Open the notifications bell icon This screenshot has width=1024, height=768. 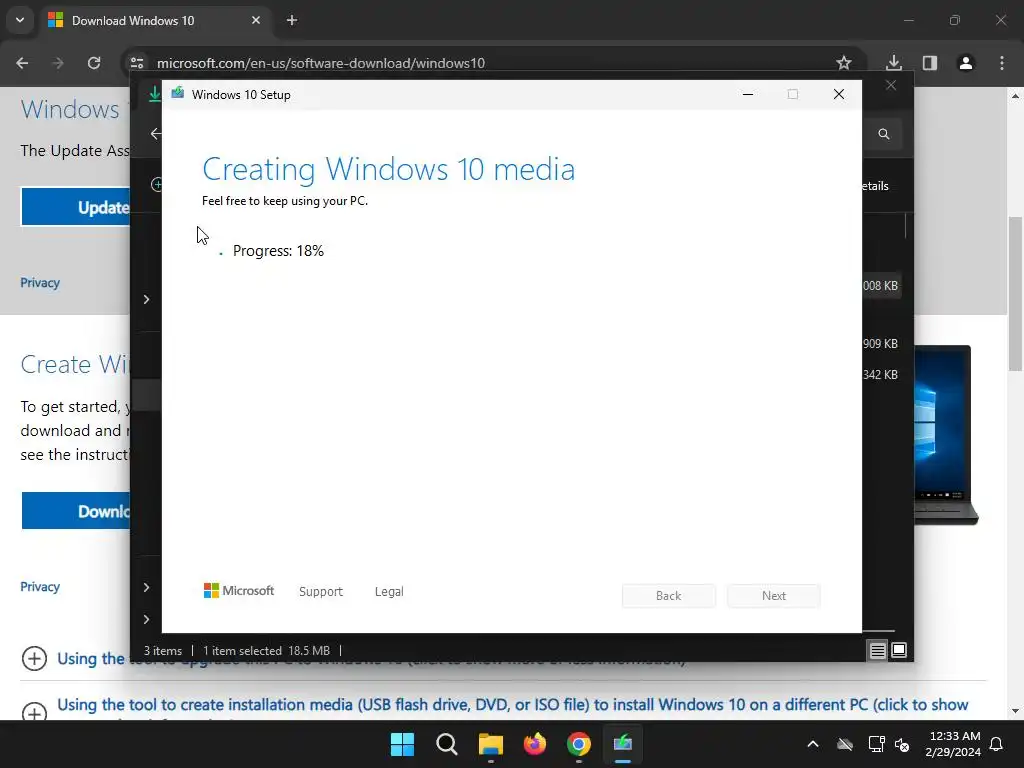coord(997,744)
